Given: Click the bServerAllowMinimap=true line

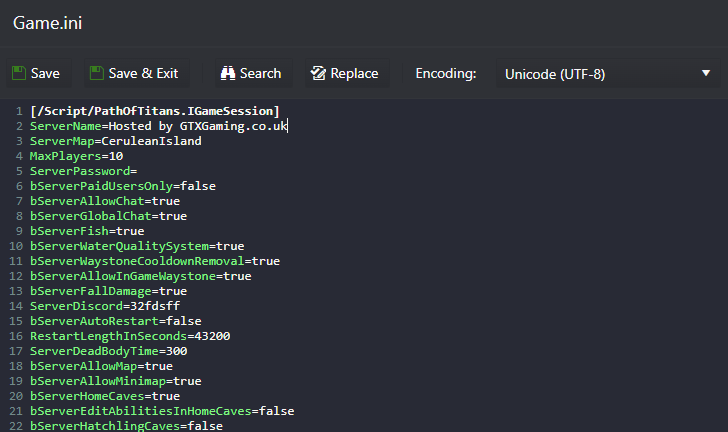Looking at the screenshot, I should (116, 381).
